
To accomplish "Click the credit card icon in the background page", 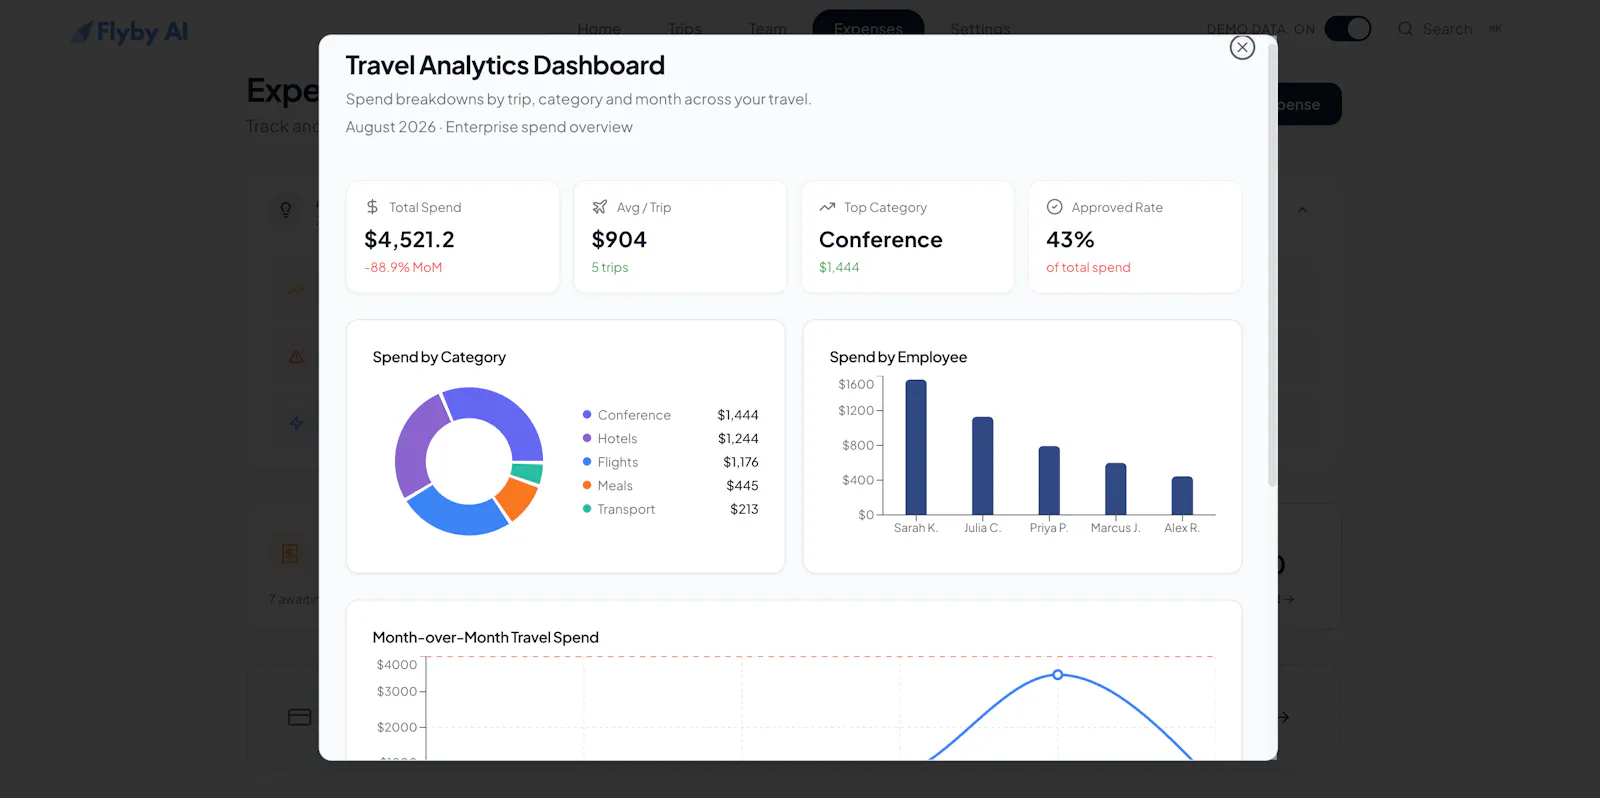I will coord(299,717).
